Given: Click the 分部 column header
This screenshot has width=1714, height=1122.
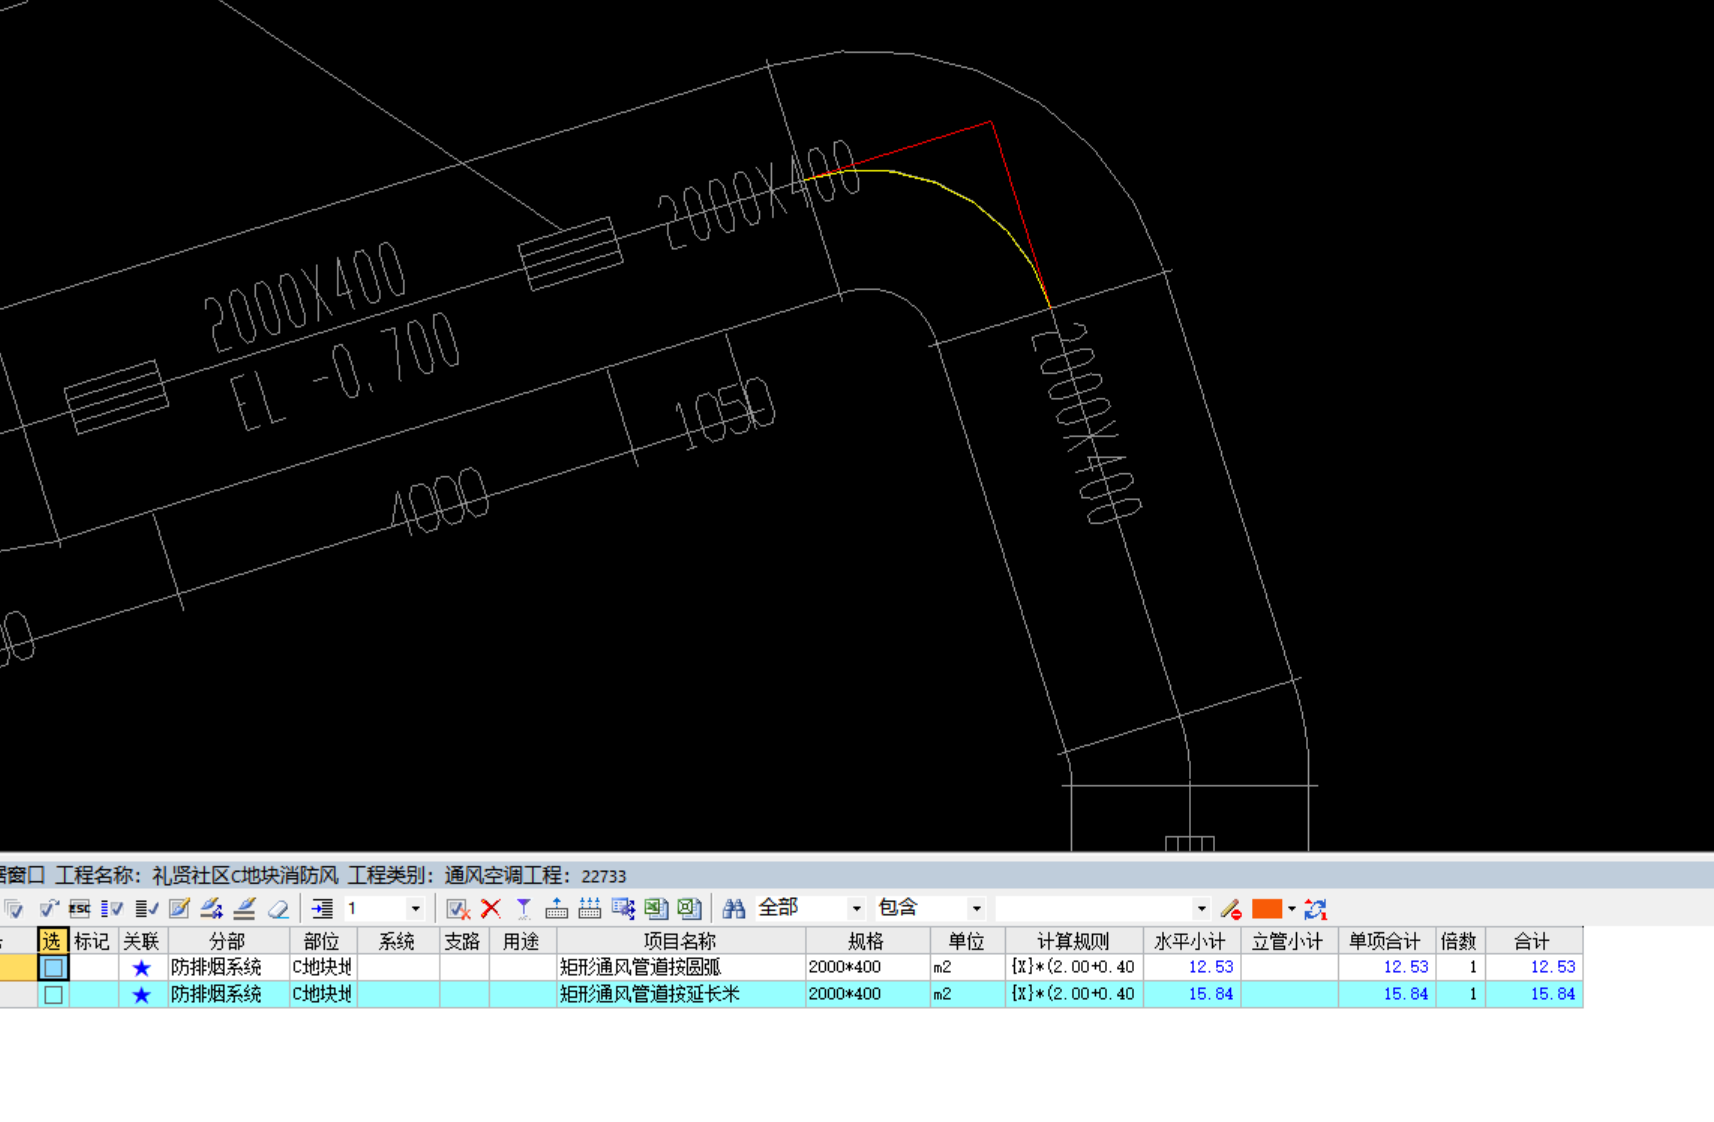Looking at the screenshot, I should pos(228,941).
